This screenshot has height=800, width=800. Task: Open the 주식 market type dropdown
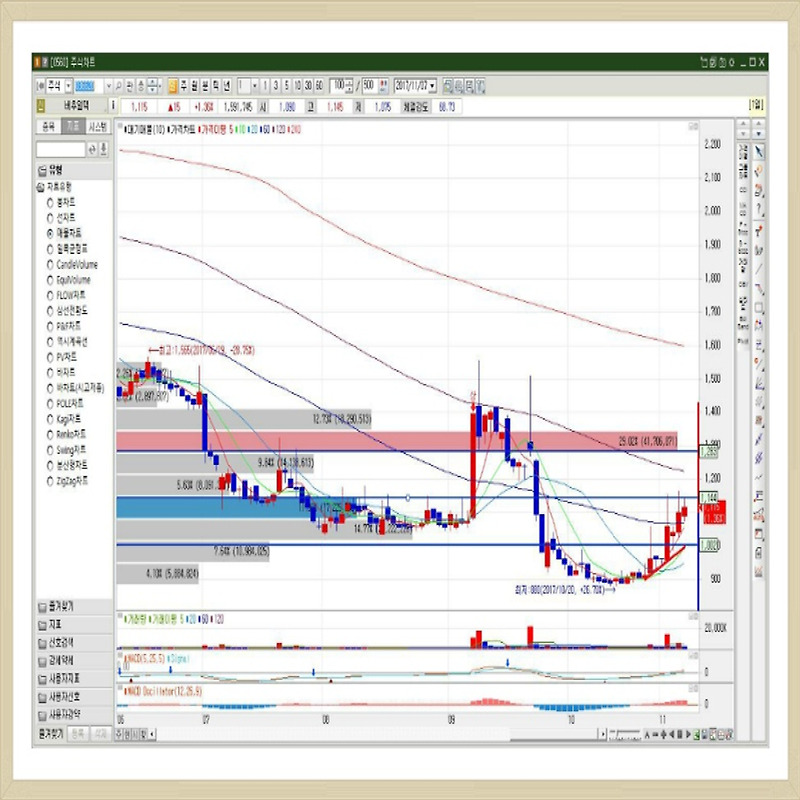pyautogui.click(x=68, y=86)
